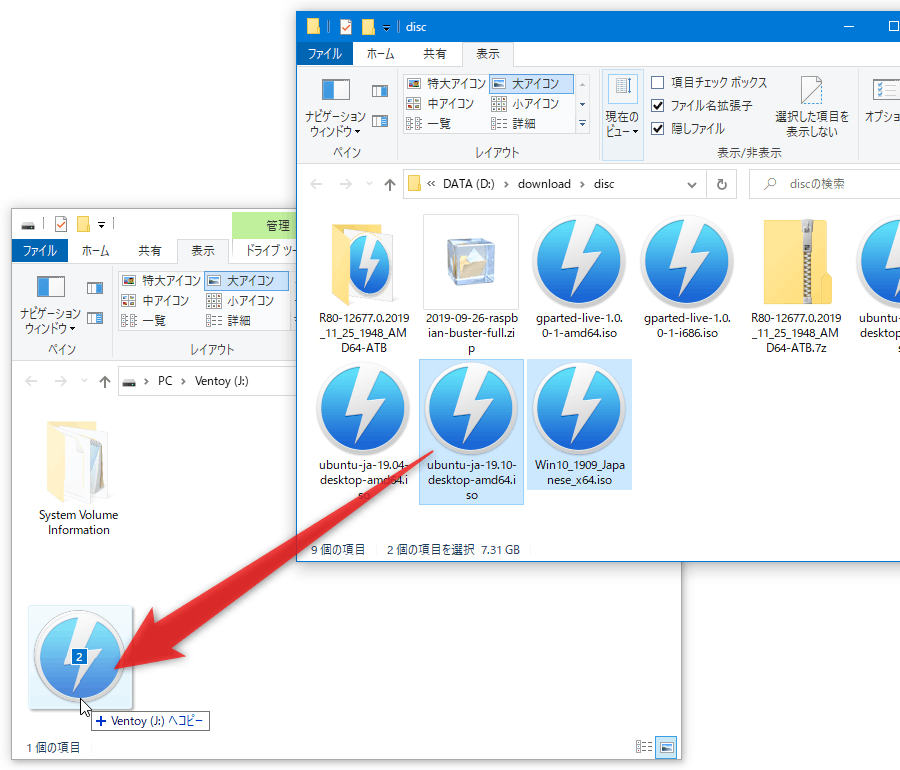Toggle 項目チェック ボックス checkbox

pyautogui.click(x=658, y=83)
